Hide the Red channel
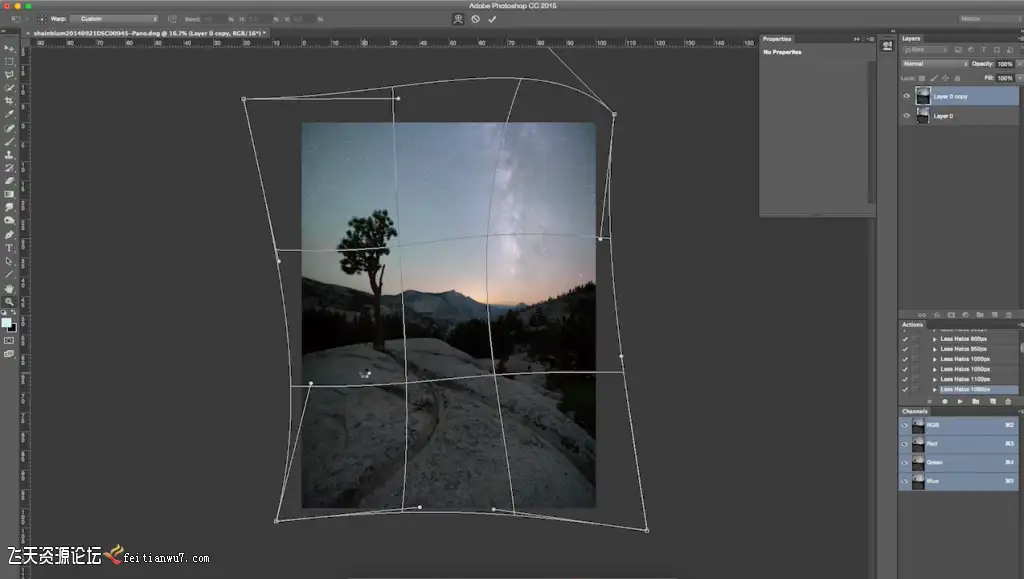Screen dimensions: 1024x579 coord(904,444)
